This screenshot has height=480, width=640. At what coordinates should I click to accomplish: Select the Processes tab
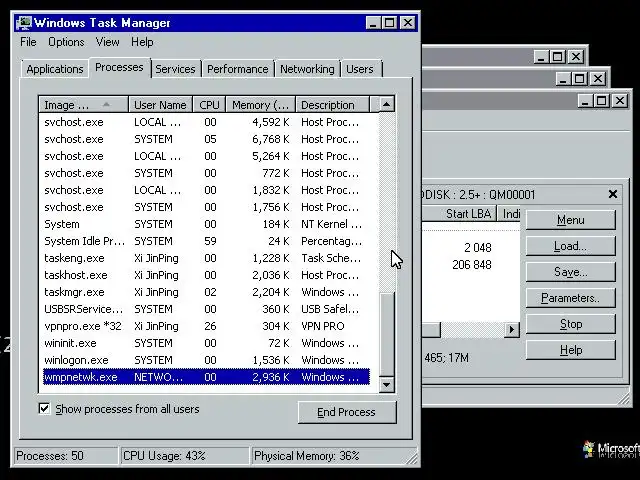[119, 67]
